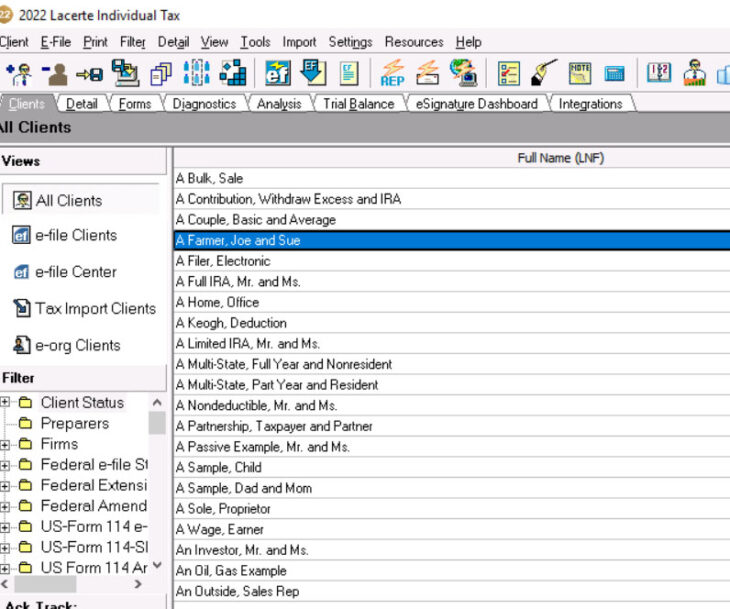Click the Add Client toolbar icon
Screen dimensions: 730x609
[x=17, y=73]
